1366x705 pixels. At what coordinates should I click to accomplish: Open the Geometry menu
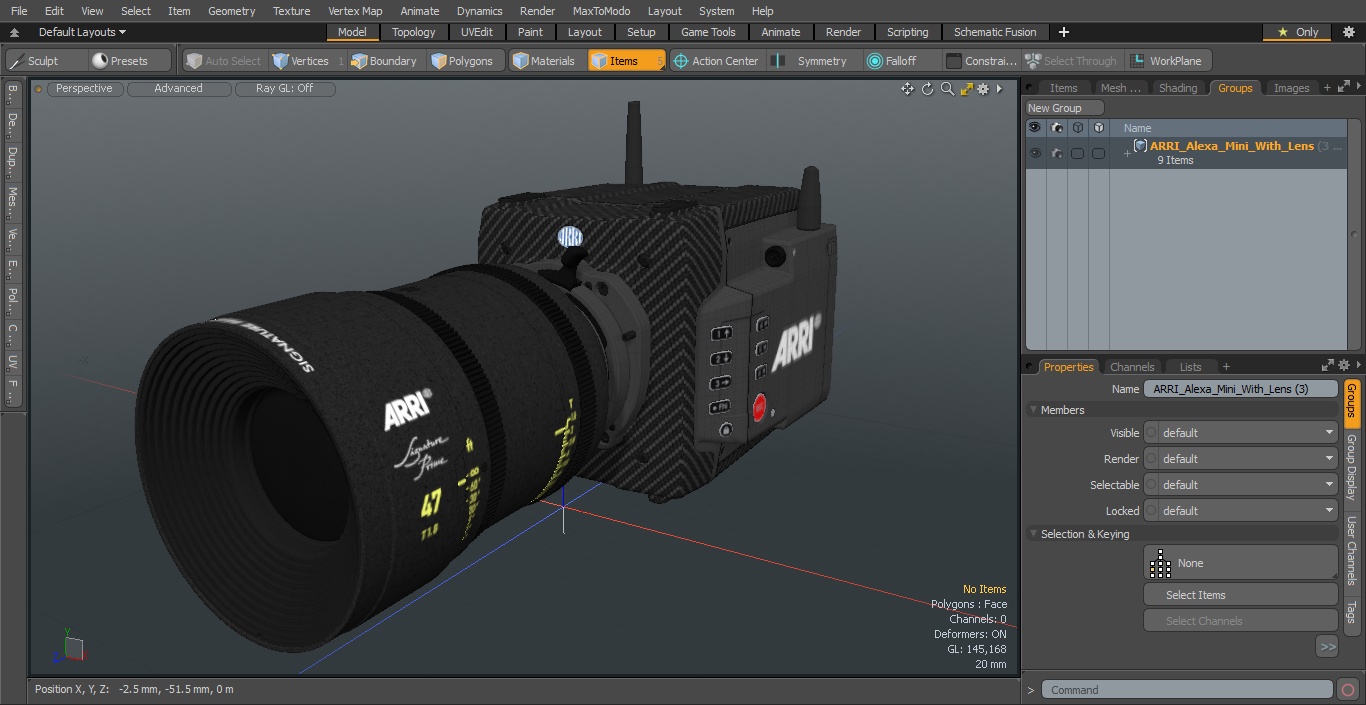tap(232, 11)
